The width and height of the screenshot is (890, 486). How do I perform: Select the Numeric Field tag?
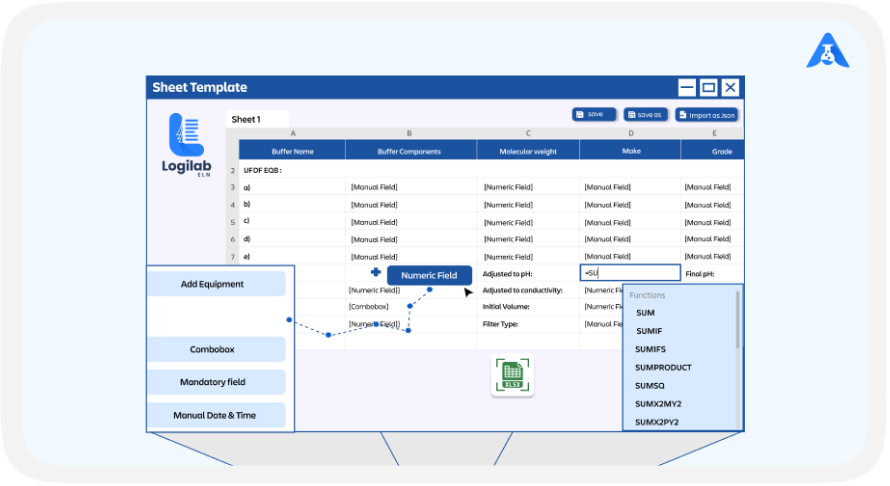click(x=429, y=275)
